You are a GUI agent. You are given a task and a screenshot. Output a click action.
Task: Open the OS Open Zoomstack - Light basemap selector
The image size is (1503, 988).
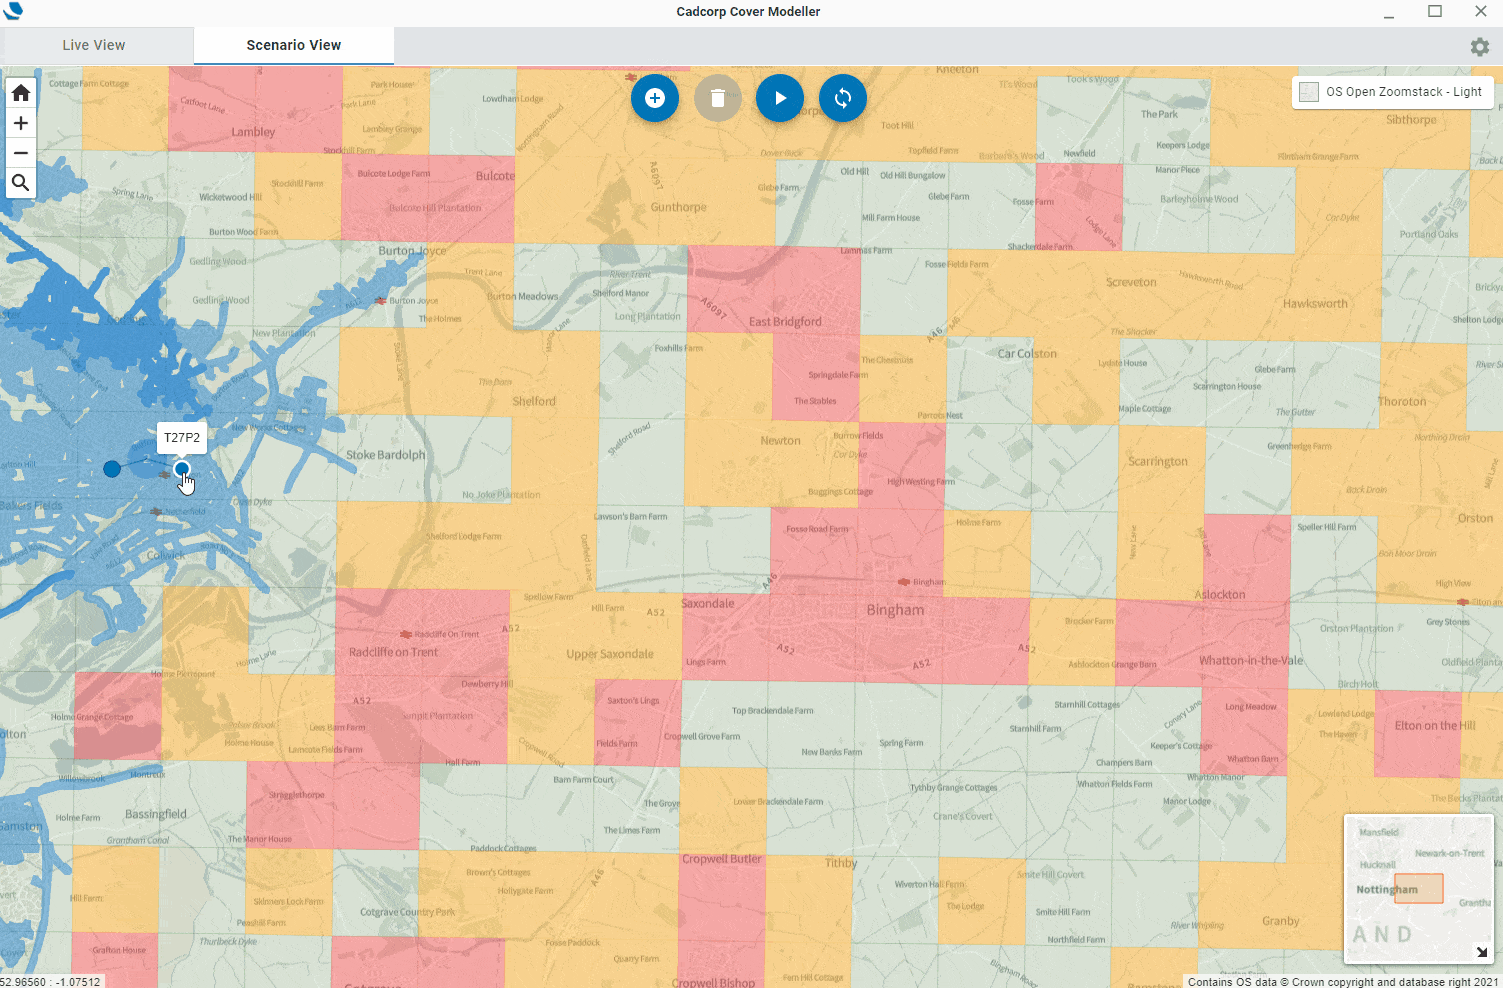(1392, 92)
